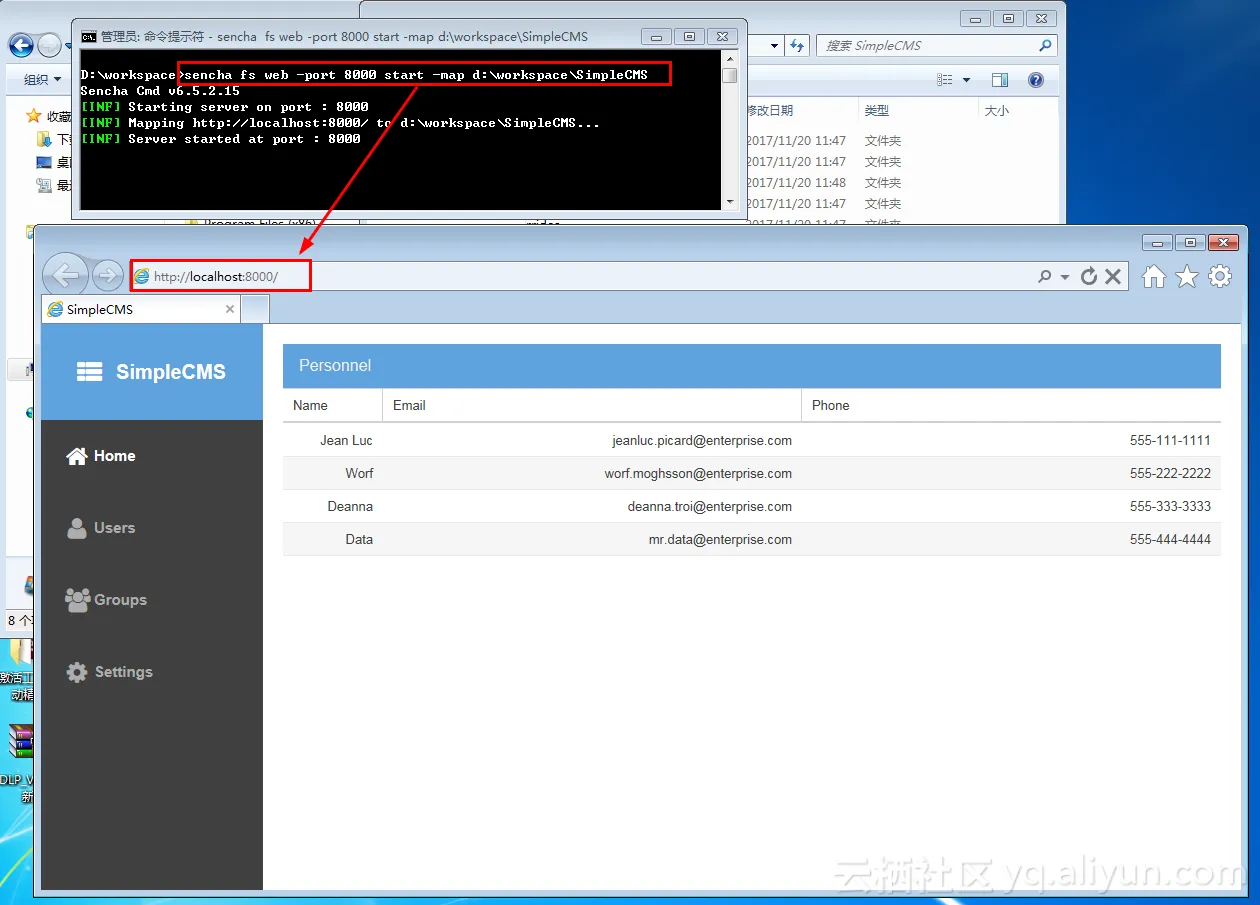Close the SimpleCMS browser tab
Image resolution: width=1260 pixels, height=905 pixels.
tap(230, 309)
